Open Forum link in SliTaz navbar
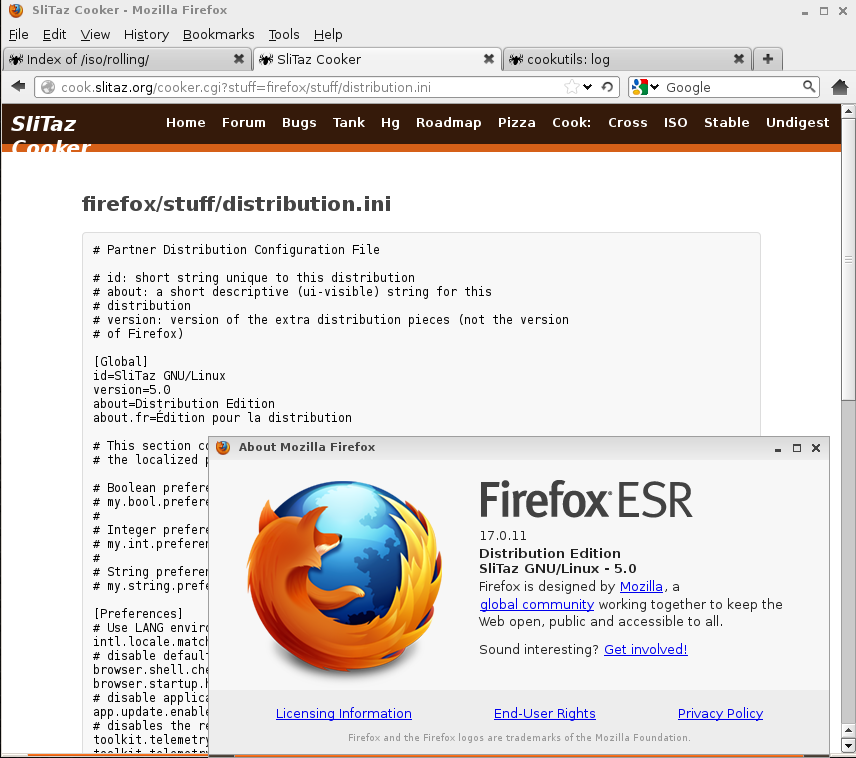The image size is (856, 758). click(x=243, y=122)
